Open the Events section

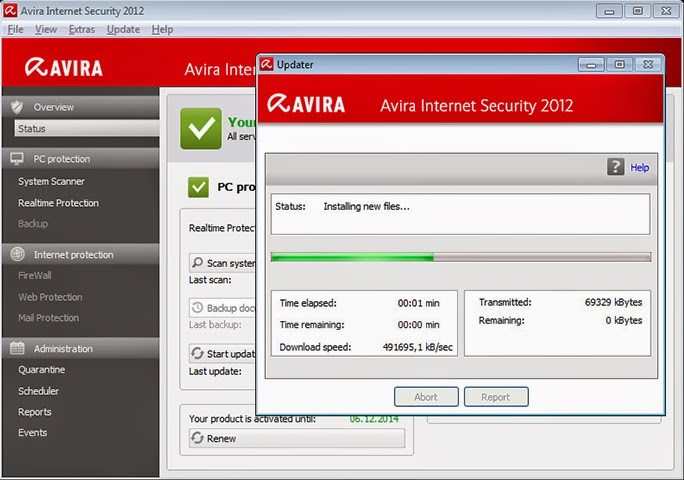[x=32, y=432]
